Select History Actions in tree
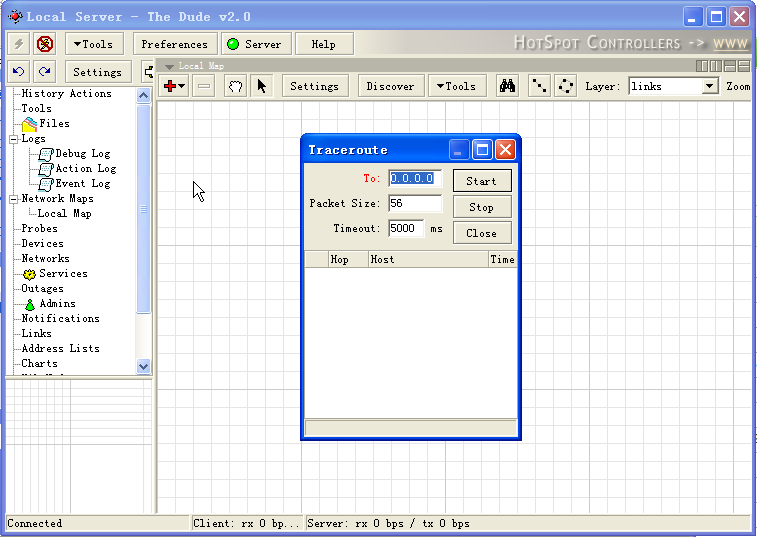Viewport: 757px width, 537px height. pos(67,94)
